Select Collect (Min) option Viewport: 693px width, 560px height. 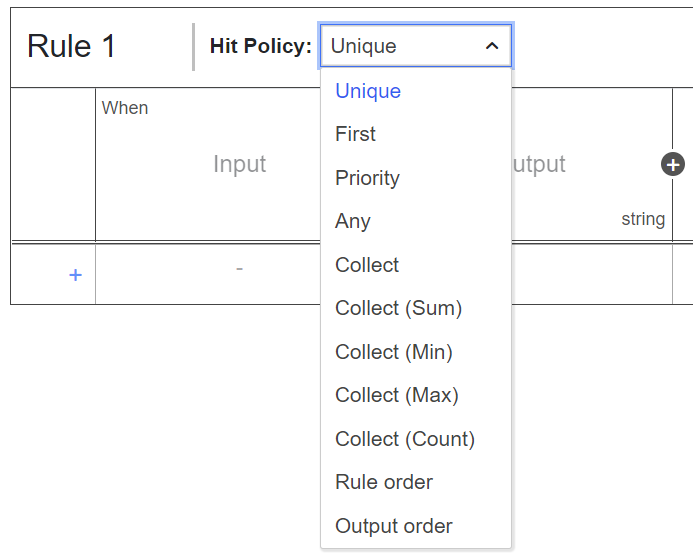(394, 352)
